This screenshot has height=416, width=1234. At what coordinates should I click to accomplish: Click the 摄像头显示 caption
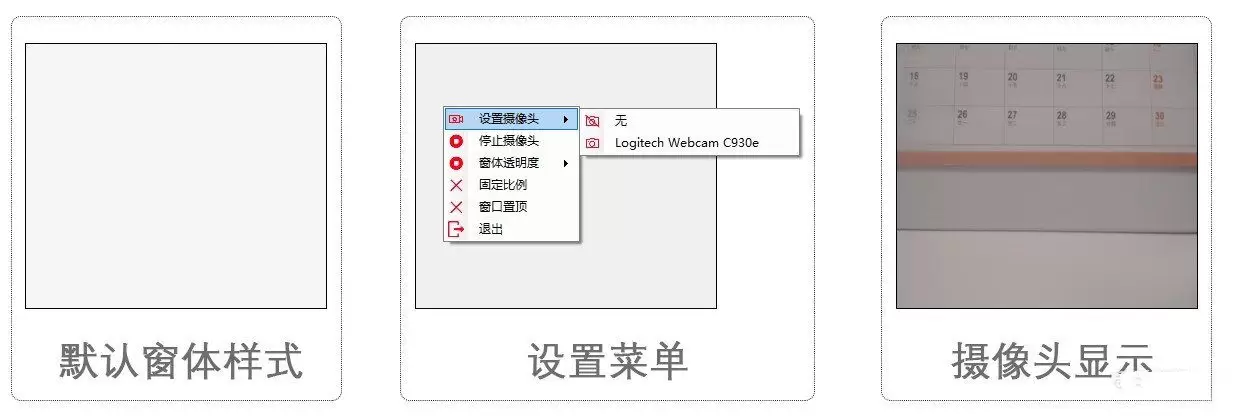pos(1052,361)
